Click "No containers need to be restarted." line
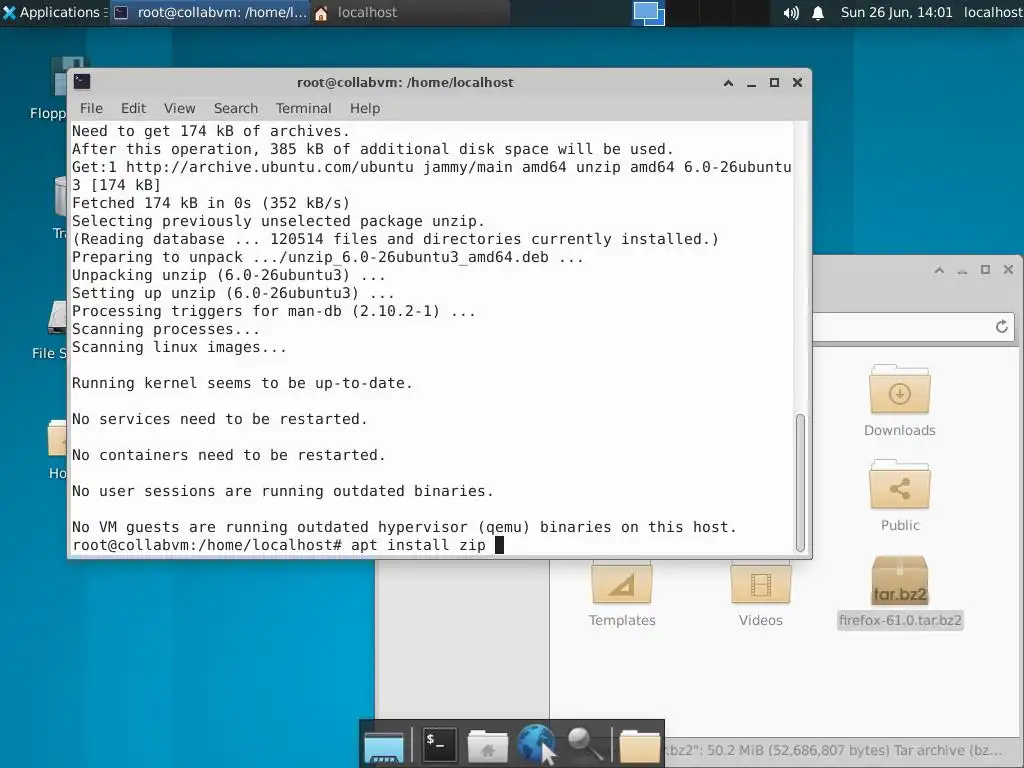This screenshot has width=1024, height=768. pos(229,455)
